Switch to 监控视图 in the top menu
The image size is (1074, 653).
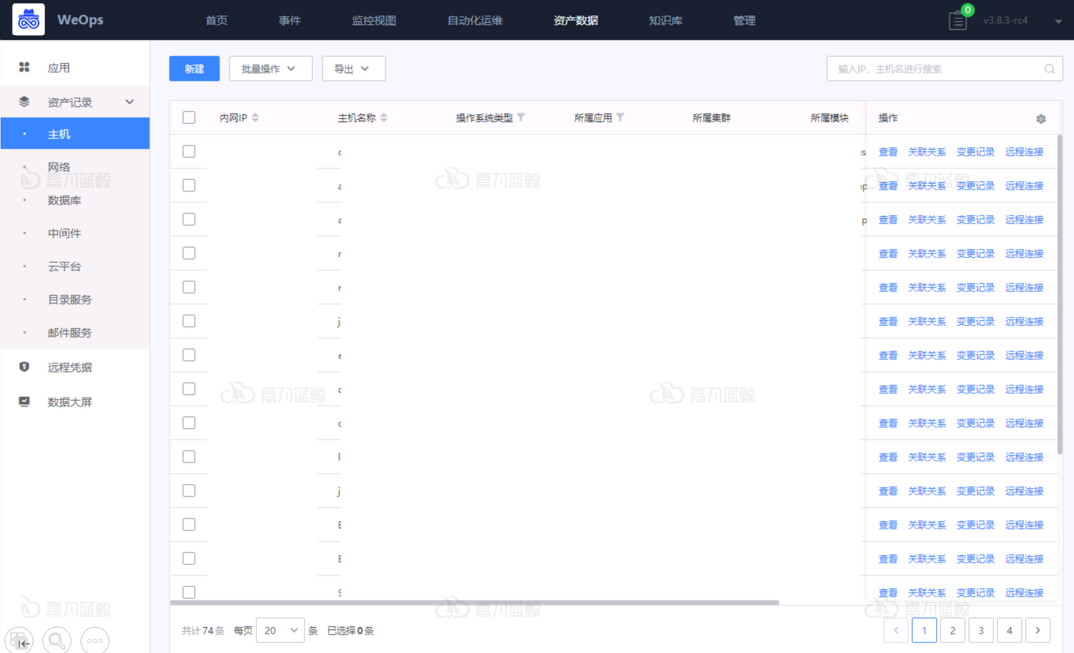[x=375, y=19]
